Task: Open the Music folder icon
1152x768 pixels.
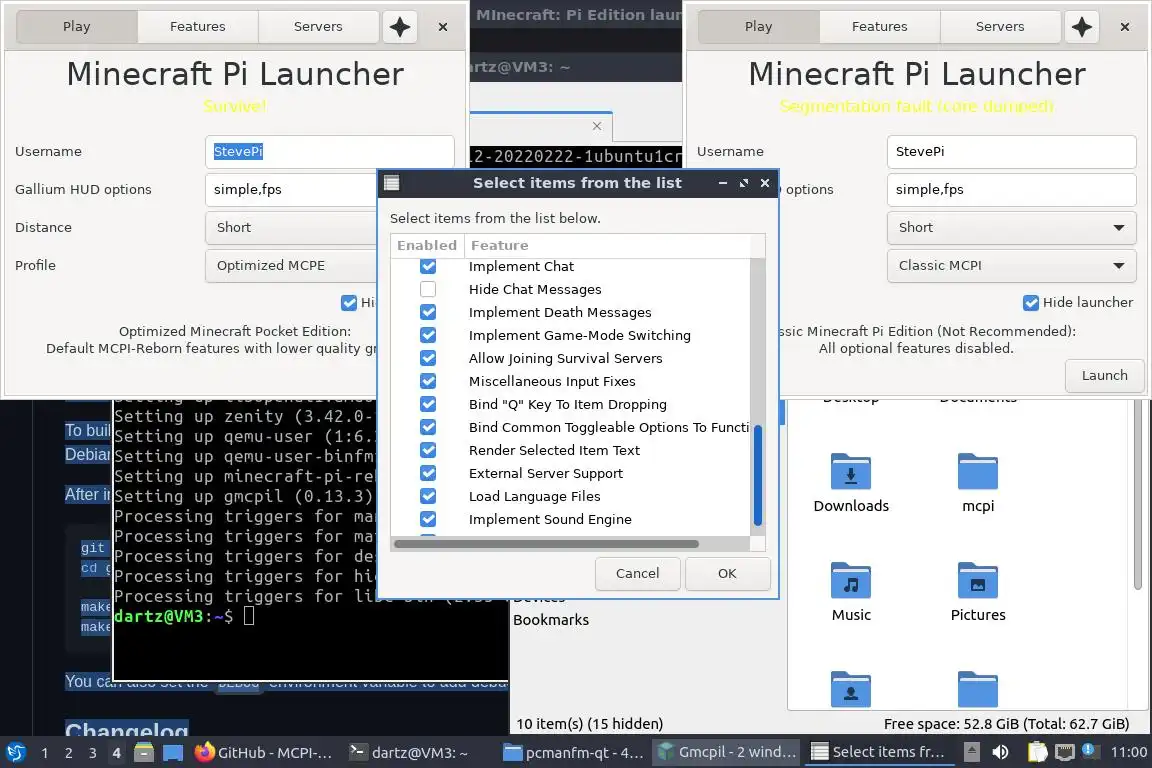Action: [851, 581]
